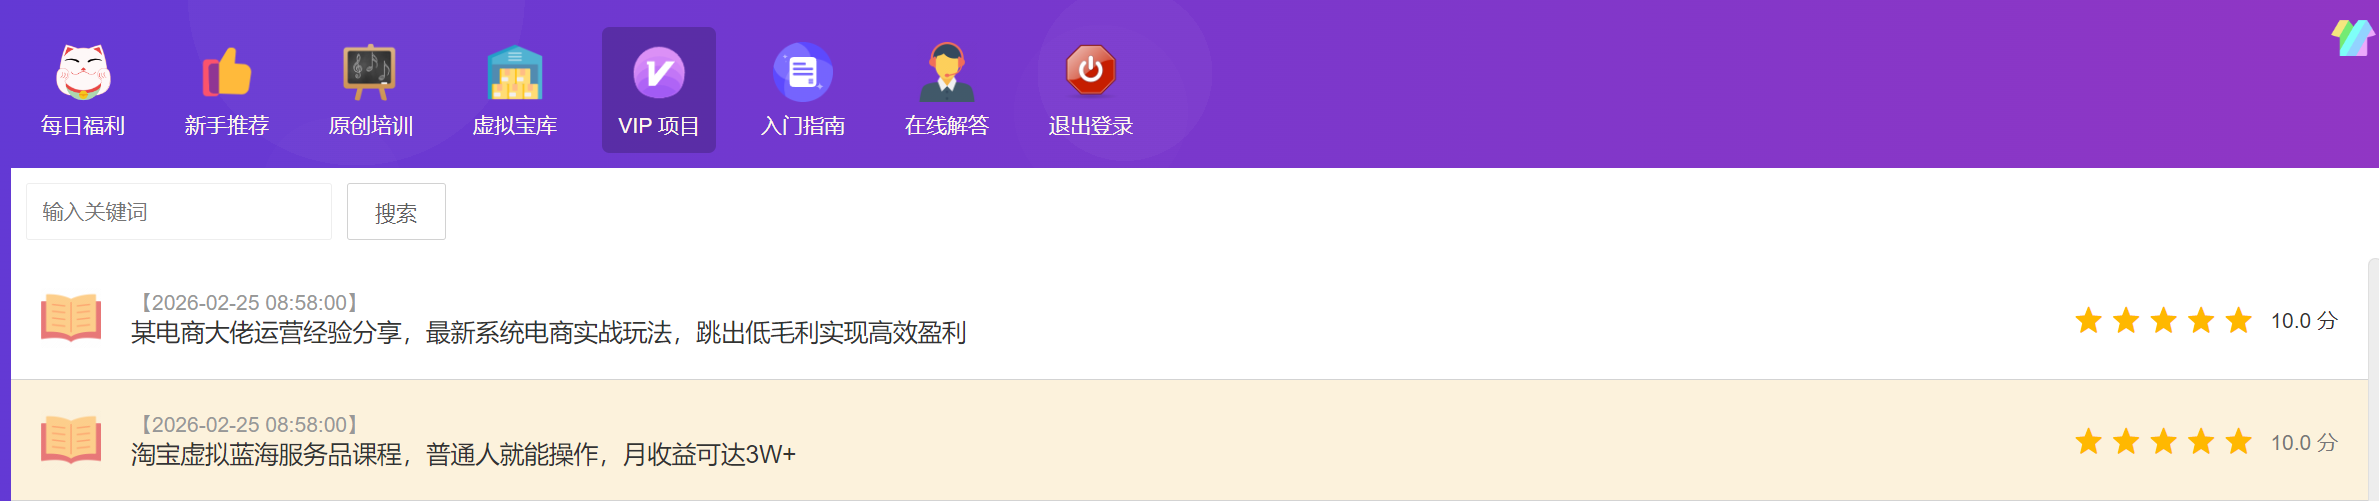
Task: Open the 淘宝虚拟蓝海服务品课程 article link
Action: [463, 455]
